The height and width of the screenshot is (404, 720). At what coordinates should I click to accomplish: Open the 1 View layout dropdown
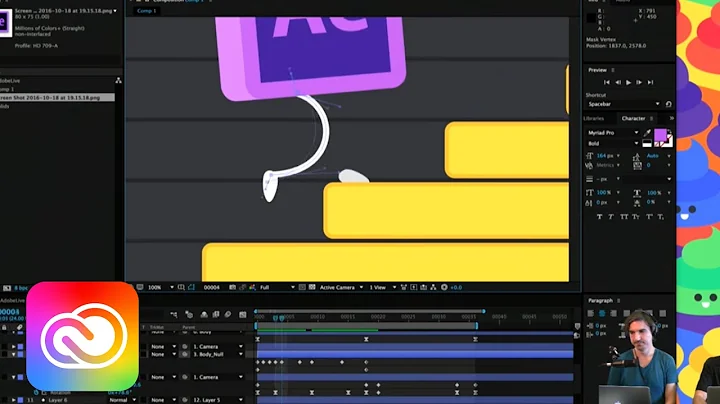(382, 287)
